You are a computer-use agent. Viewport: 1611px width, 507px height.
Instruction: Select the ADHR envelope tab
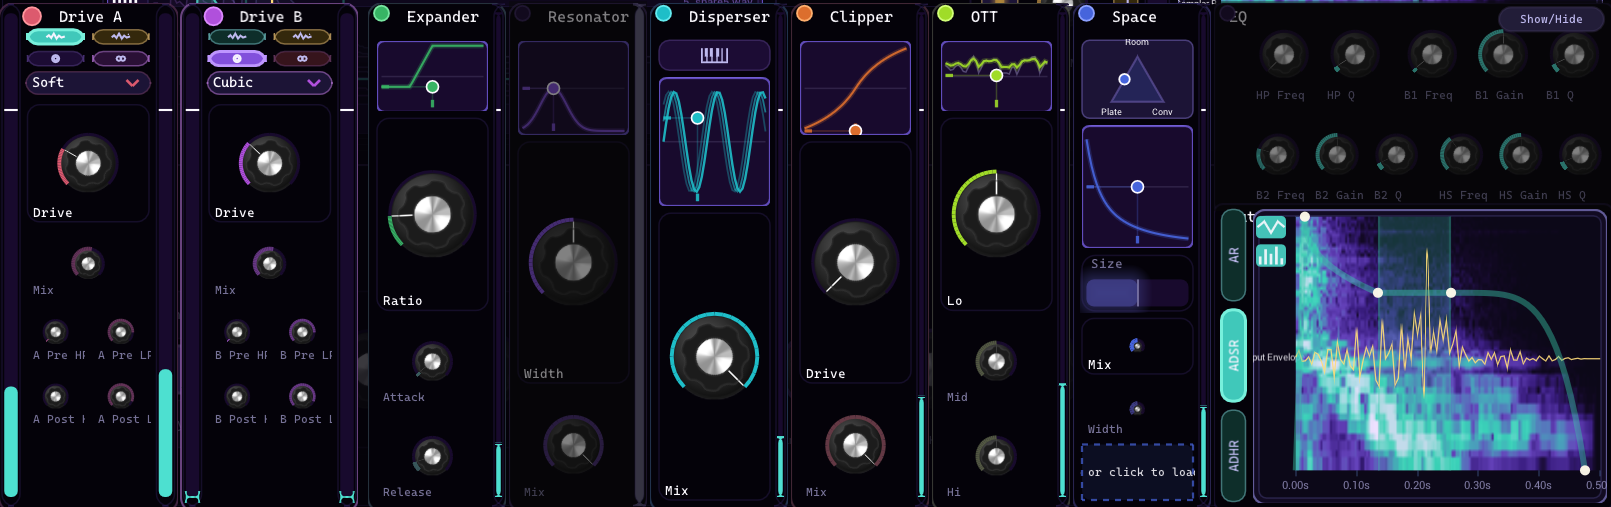(1234, 456)
